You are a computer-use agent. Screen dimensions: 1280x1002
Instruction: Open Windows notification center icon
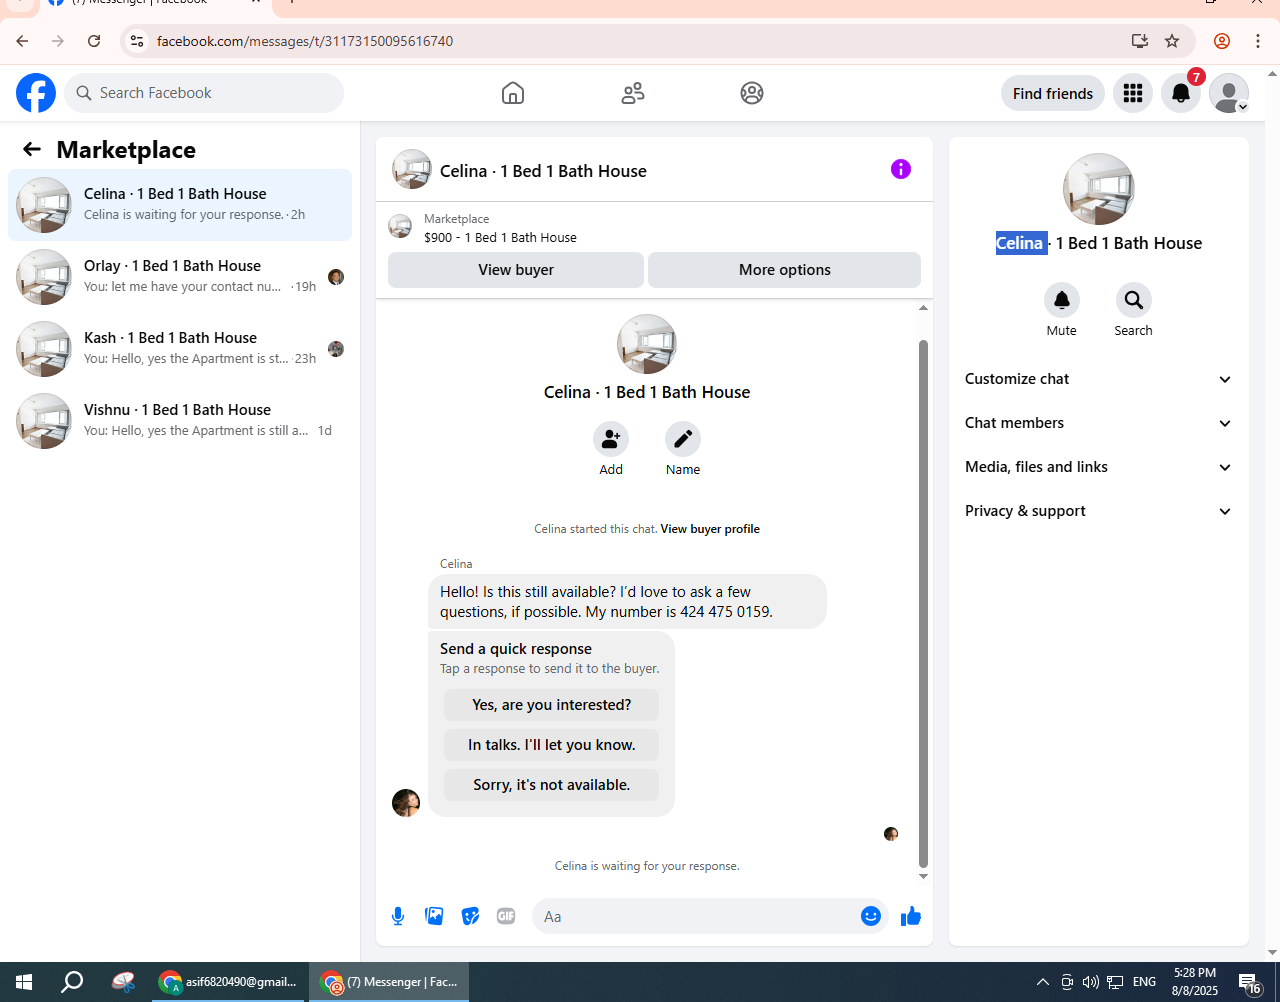(1250, 983)
